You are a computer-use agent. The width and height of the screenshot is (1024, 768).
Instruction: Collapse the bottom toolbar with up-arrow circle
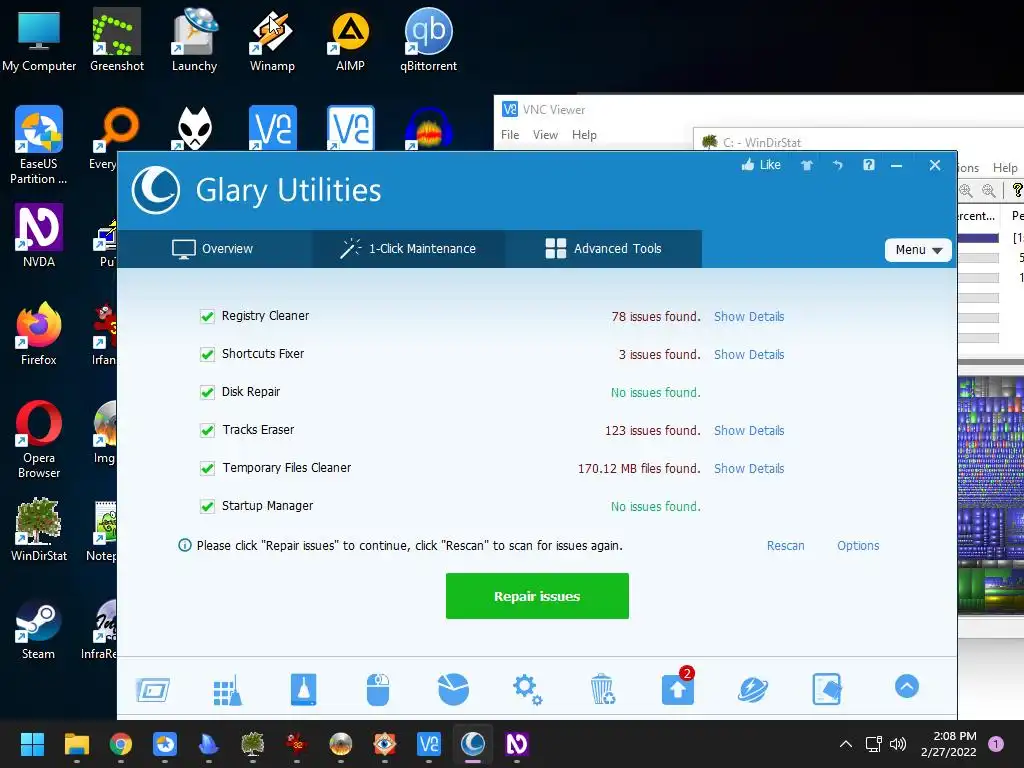click(x=906, y=686)
